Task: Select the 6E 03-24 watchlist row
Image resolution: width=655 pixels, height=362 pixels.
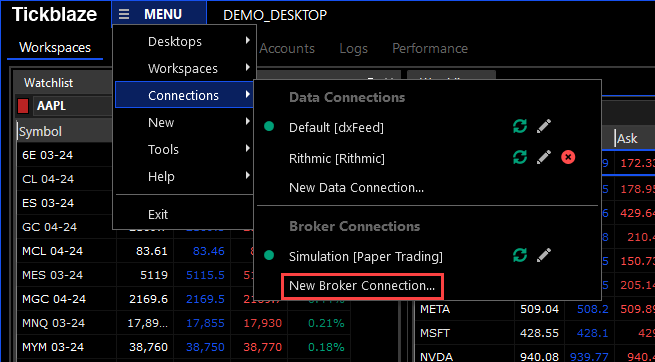Action: pyautogui.click(x=48, y=155)
